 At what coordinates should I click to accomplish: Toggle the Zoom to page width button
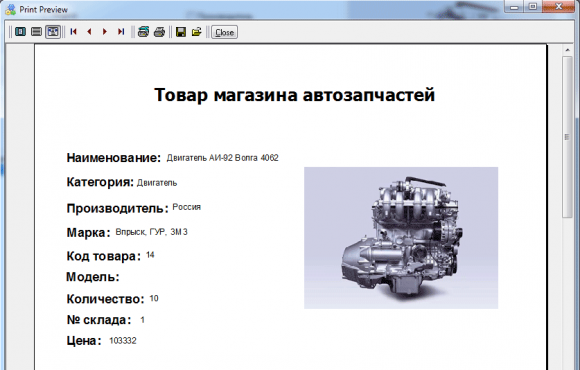tap(53, 32)
